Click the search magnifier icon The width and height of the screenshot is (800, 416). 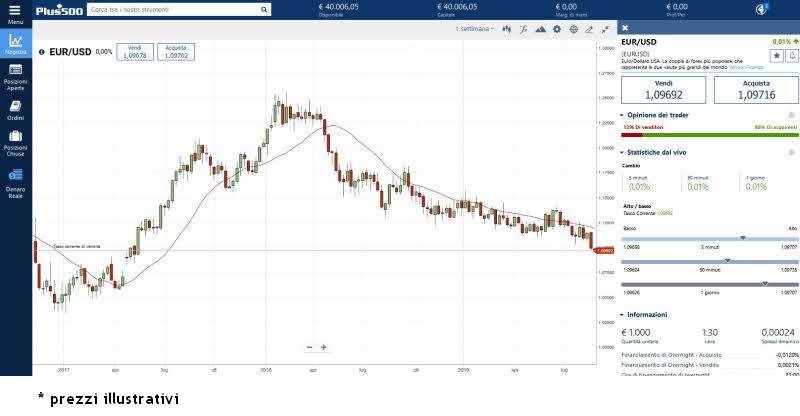(x=264, y=9)
